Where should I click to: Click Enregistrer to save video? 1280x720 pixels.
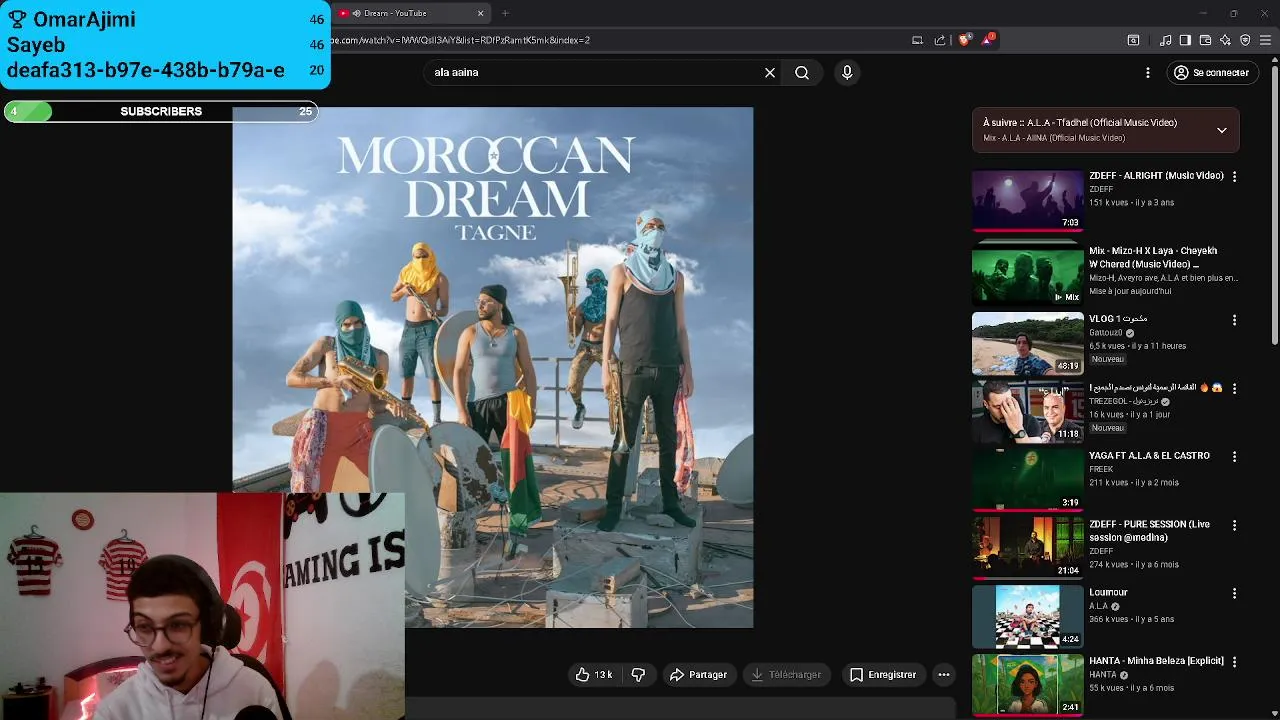(883, 675)
